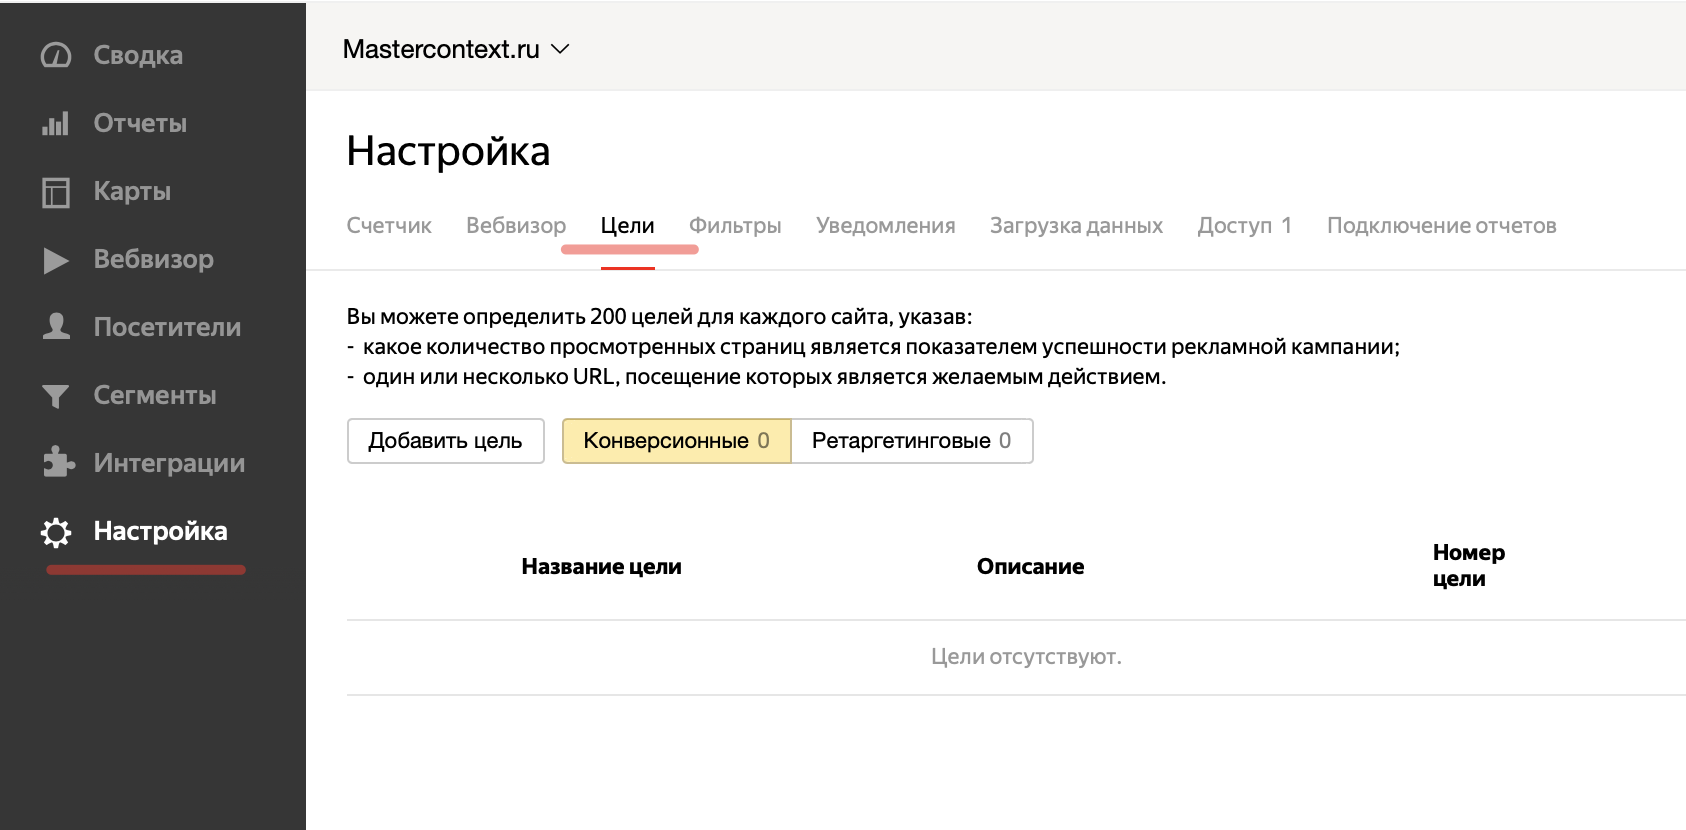Click the Вебвизор play triangle icon
This screenshot has height=830, width=1686.
pos(56,260)
